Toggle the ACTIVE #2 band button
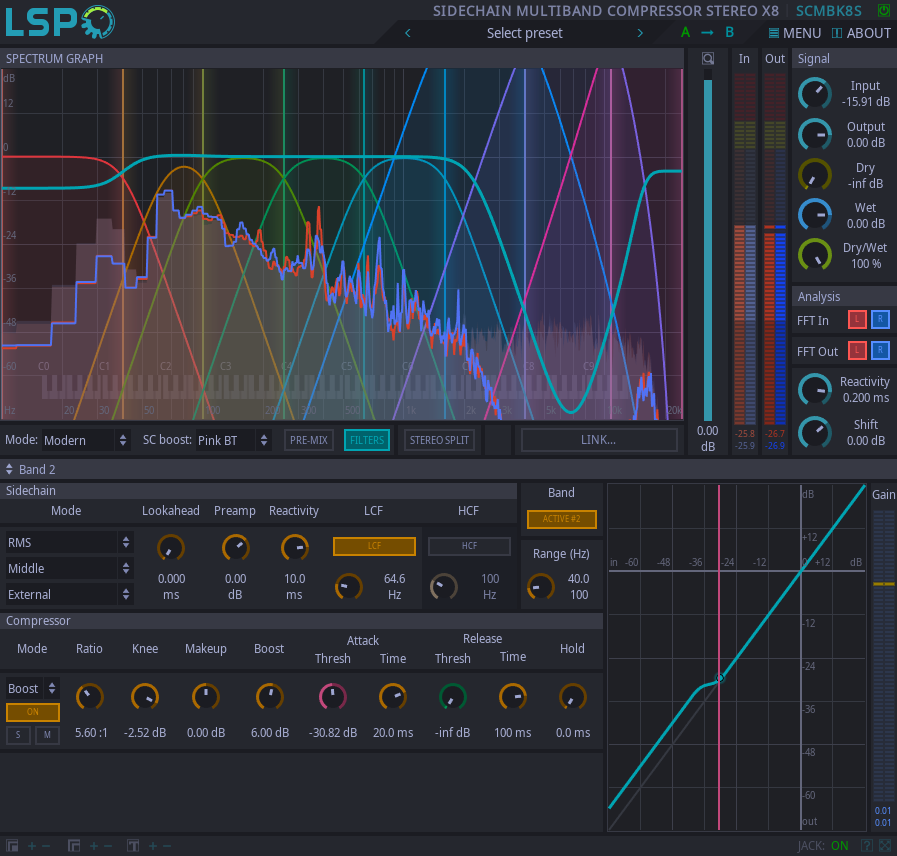 pos(561,519)
